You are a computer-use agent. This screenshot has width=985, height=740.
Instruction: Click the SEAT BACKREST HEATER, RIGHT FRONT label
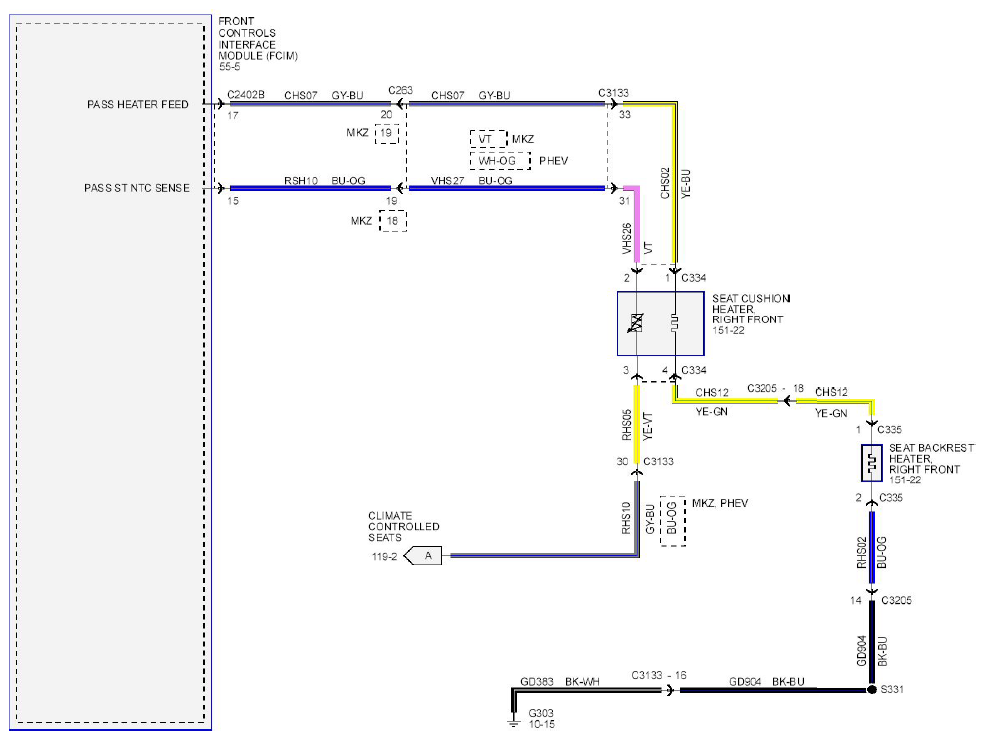click(x=932, y=459)
